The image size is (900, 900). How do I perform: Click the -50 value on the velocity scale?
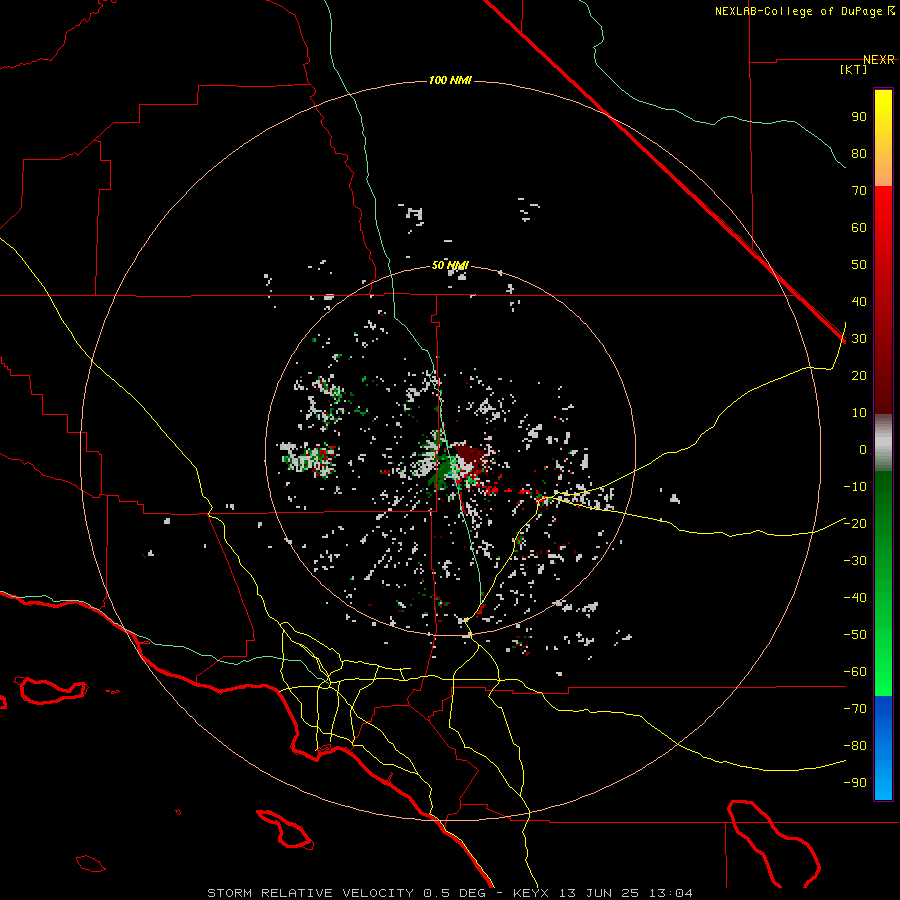coord(855,635)
